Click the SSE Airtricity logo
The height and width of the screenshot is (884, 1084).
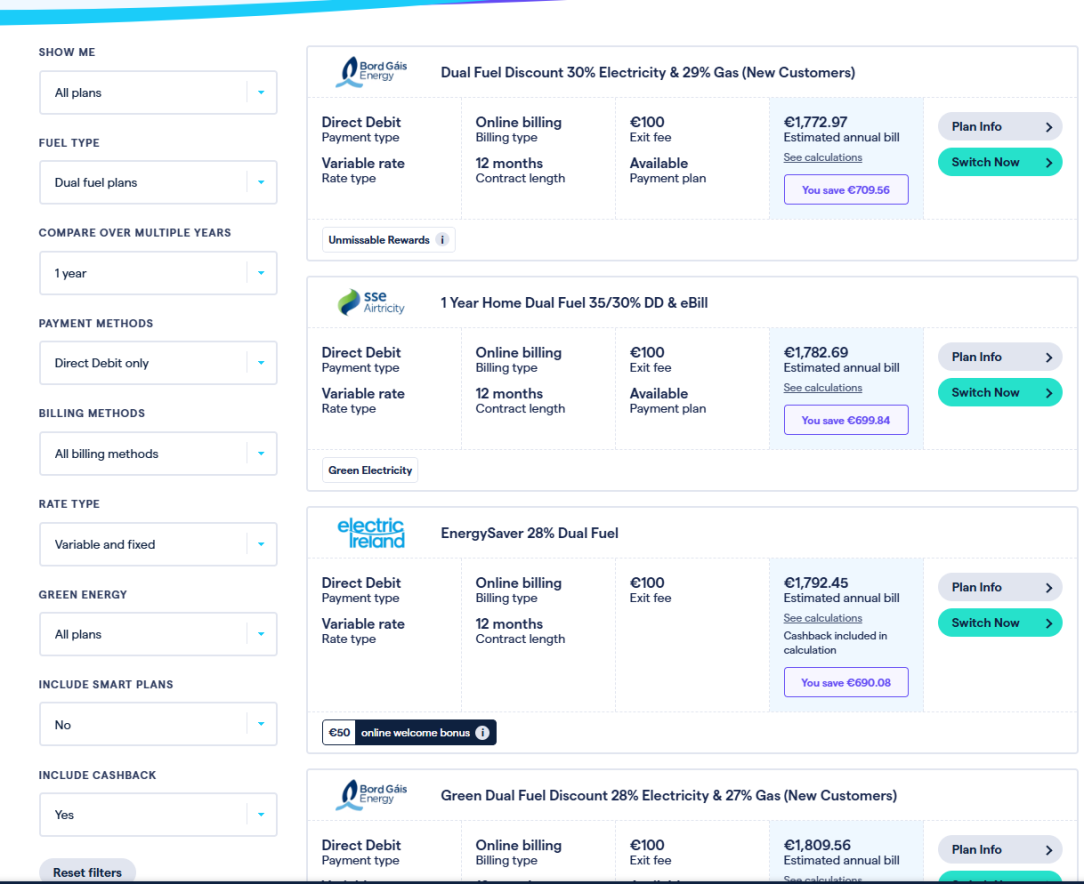371,302
